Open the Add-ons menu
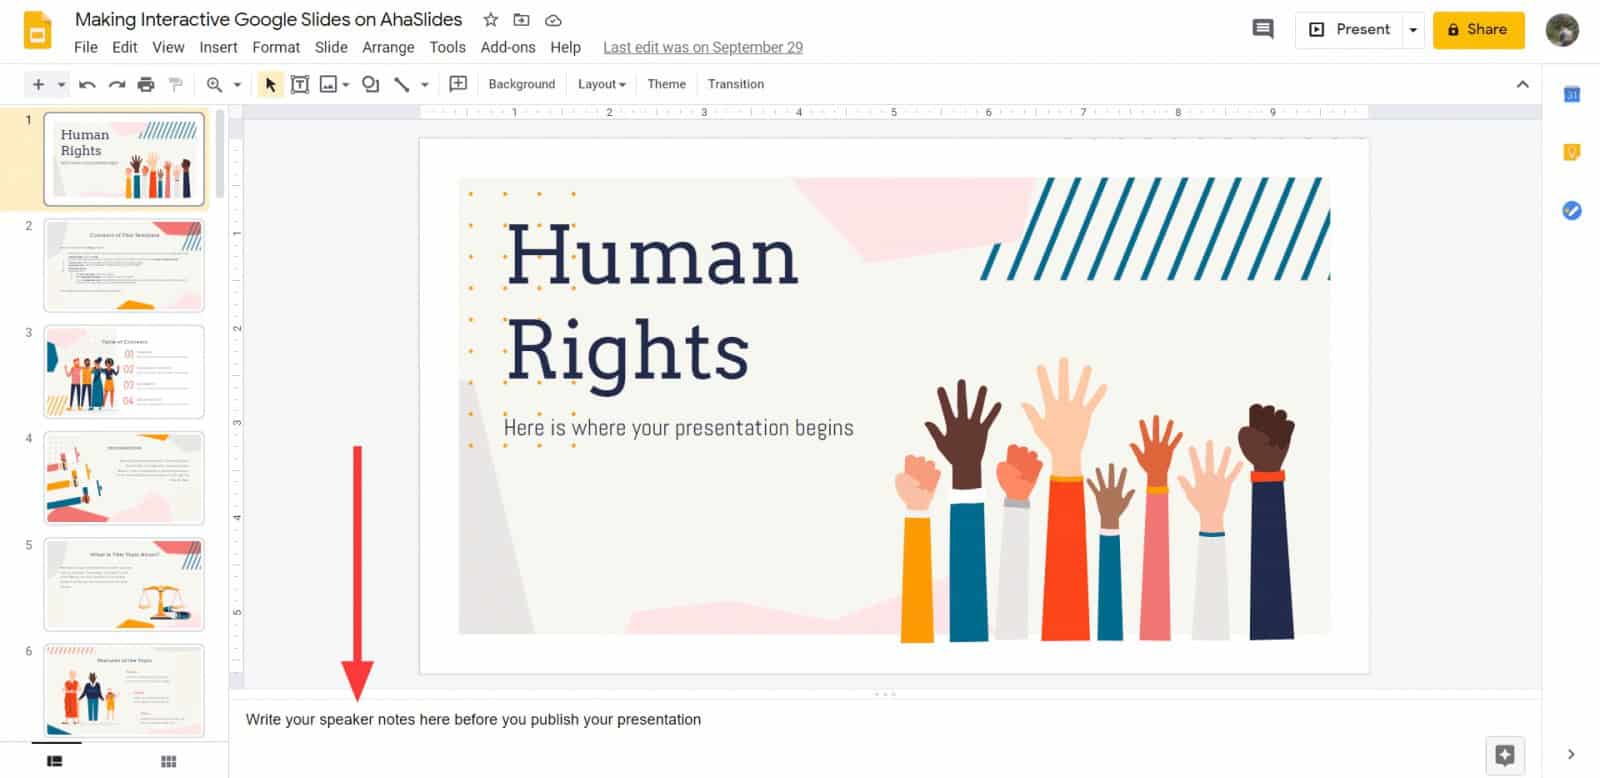This screenshot has height=778, width=1600. point(508,47)
